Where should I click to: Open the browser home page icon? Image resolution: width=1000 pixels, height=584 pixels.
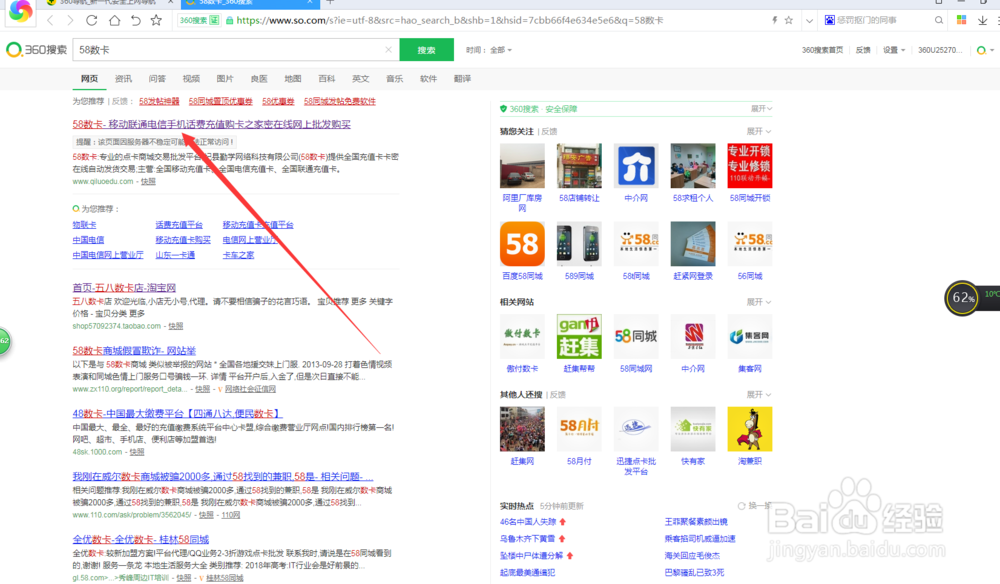tap(114, 20)
